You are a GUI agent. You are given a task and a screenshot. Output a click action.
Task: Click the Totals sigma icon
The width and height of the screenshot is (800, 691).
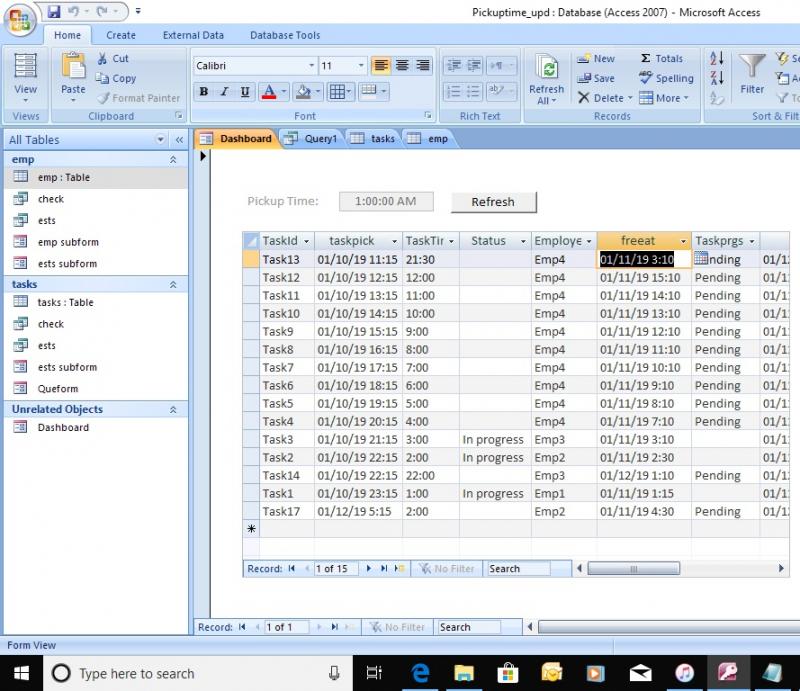645,58
